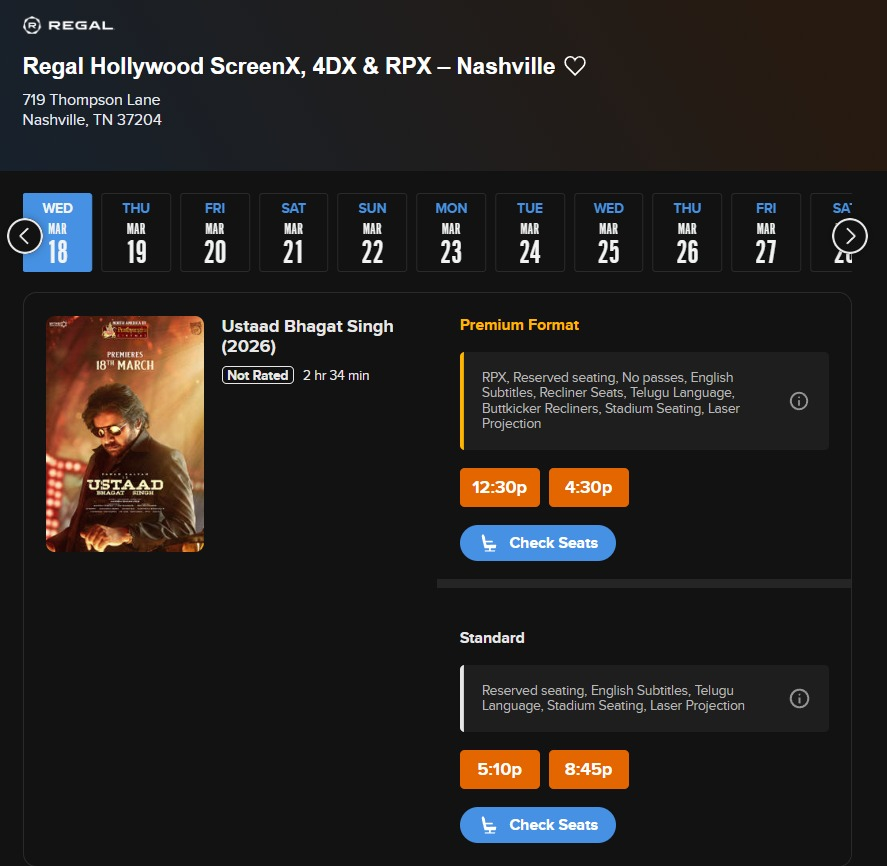
Task: Click Check Seats under Premium Format
Action: (538, 542)
